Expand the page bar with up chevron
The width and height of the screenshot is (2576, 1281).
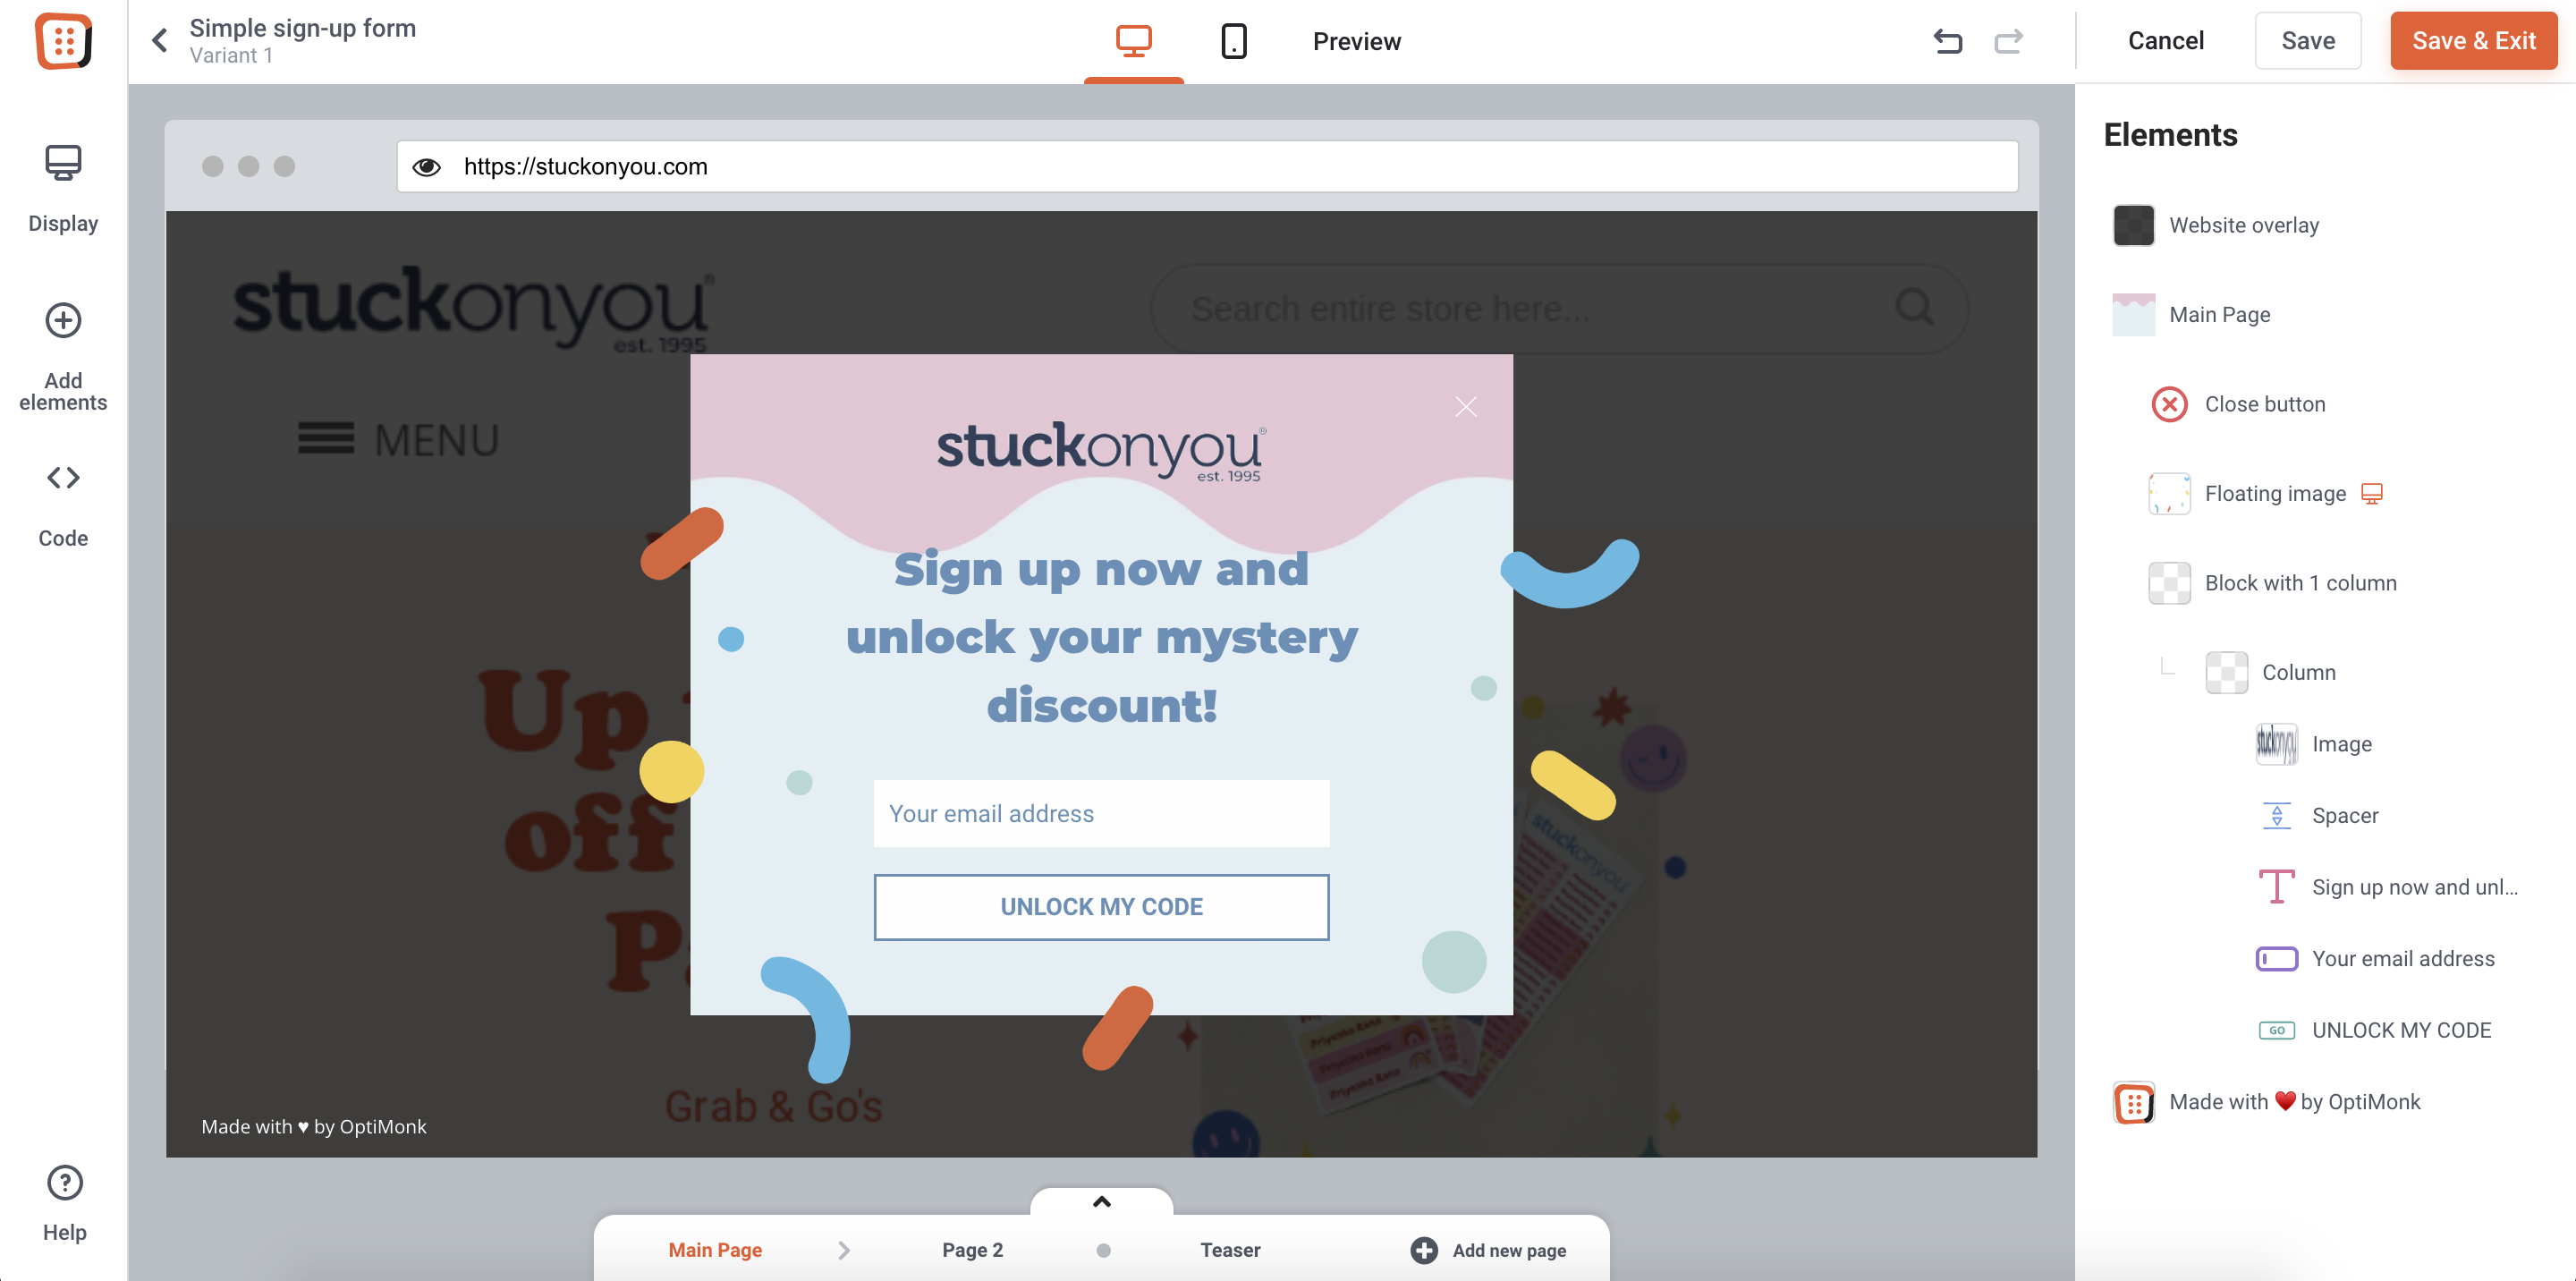tap(1101, 1202)
